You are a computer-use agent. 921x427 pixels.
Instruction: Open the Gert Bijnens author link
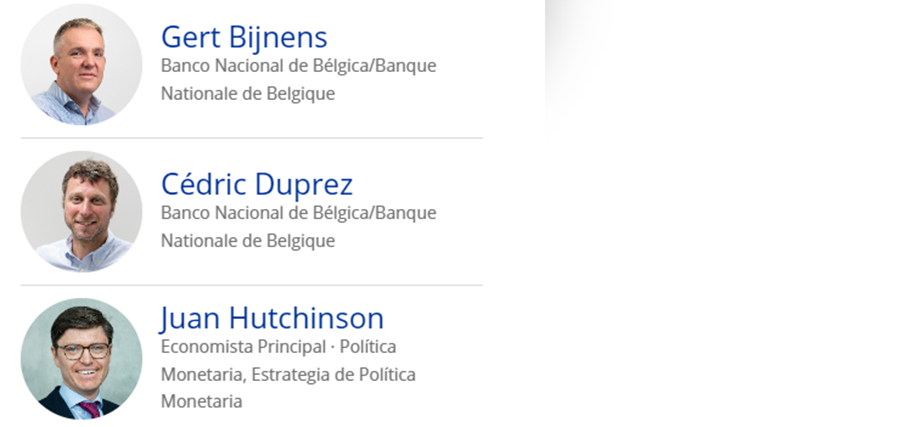(243, 37)
